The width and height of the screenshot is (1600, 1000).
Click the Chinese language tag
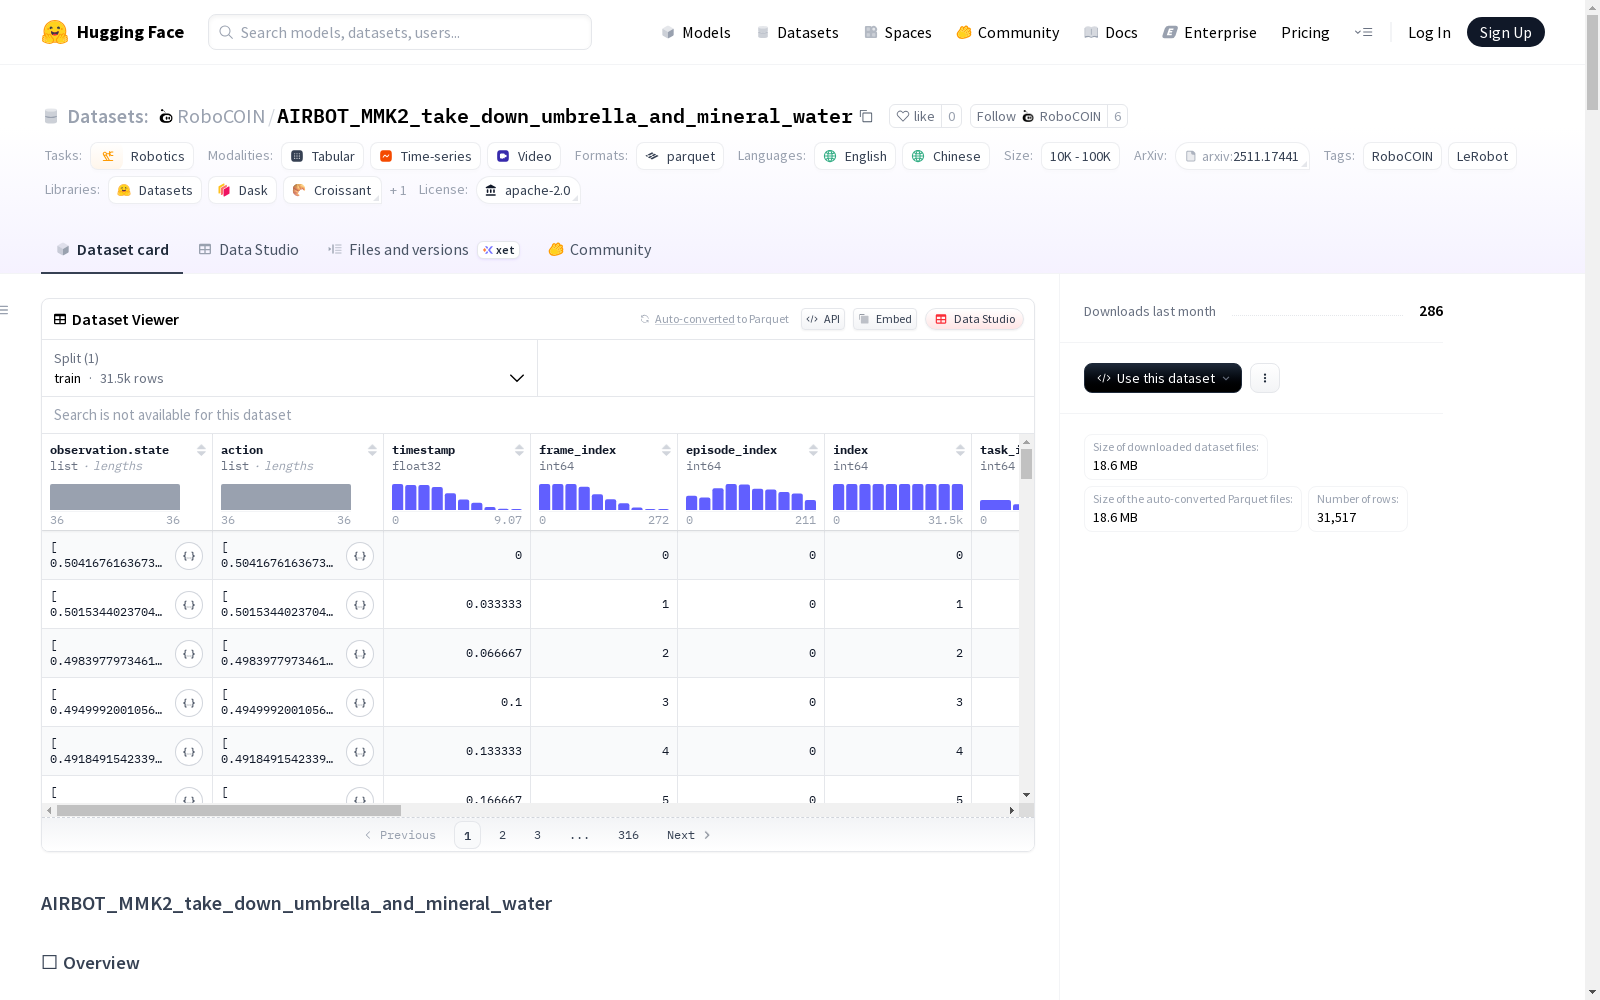point(946,156)
